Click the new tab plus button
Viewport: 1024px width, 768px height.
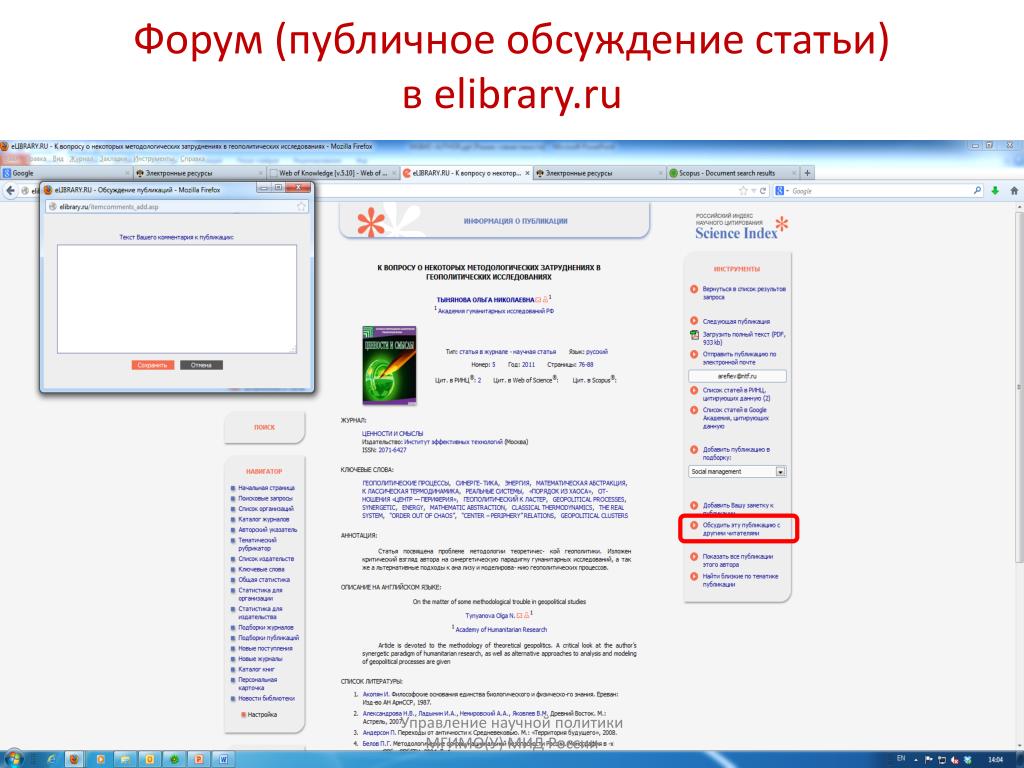[x=807, y=173]
